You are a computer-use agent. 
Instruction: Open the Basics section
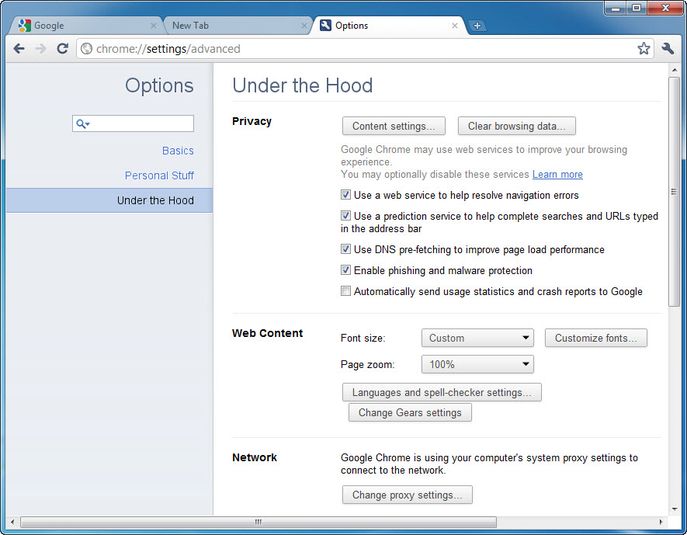click(177, 151)
